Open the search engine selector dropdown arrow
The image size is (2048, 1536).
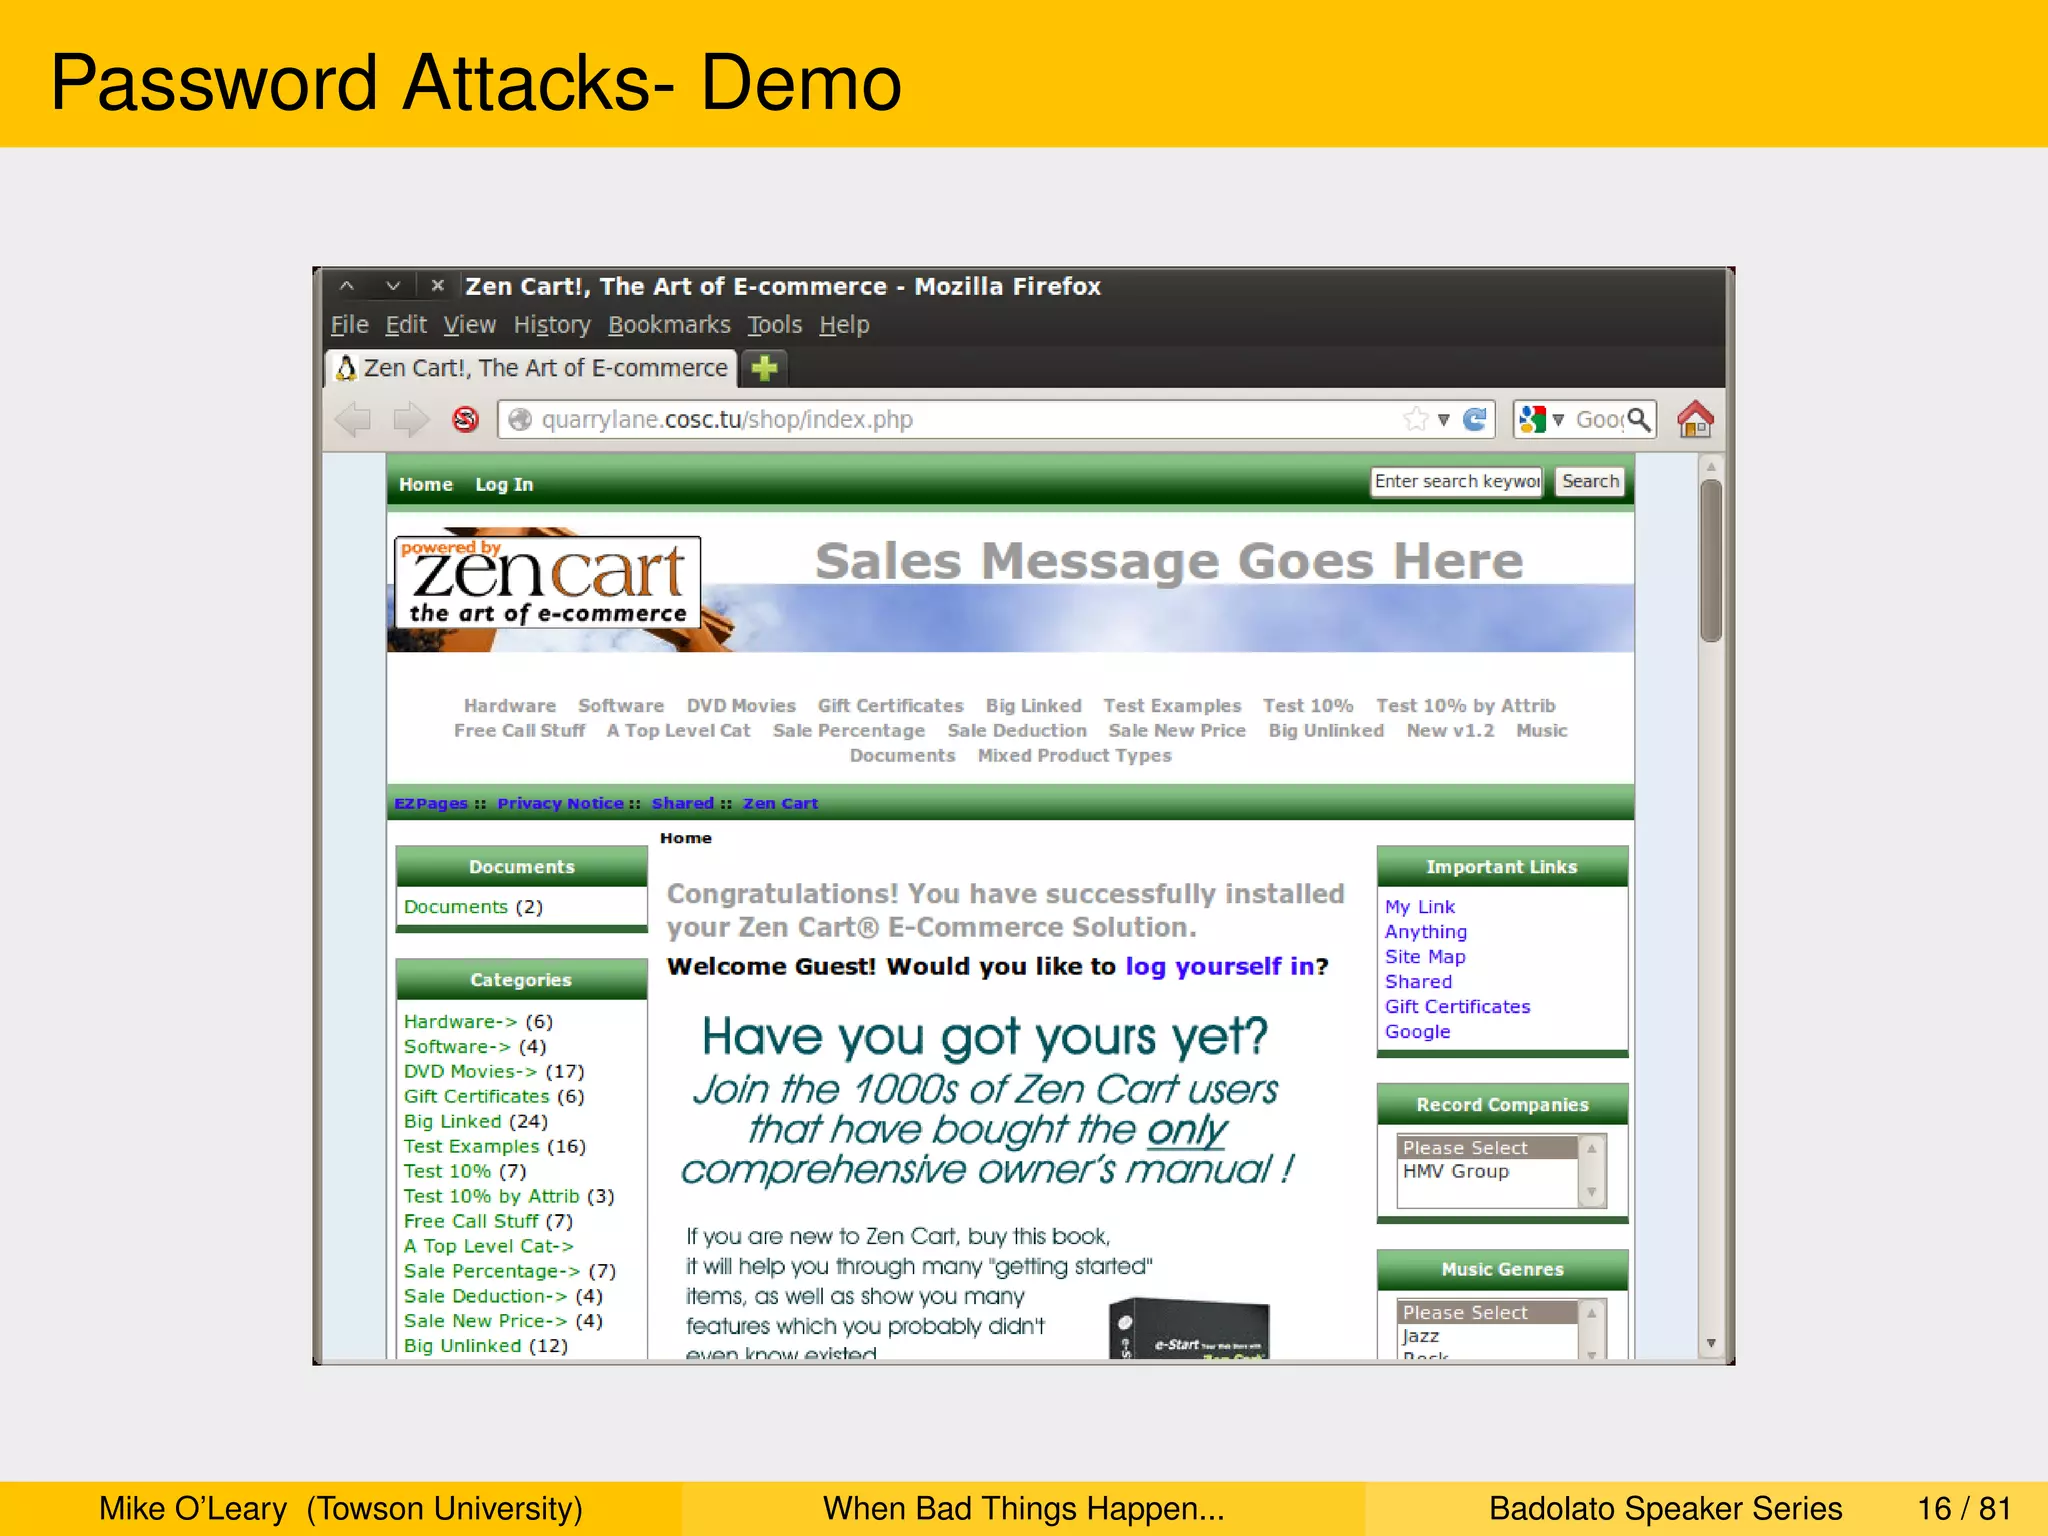(x=1558, y=420)
